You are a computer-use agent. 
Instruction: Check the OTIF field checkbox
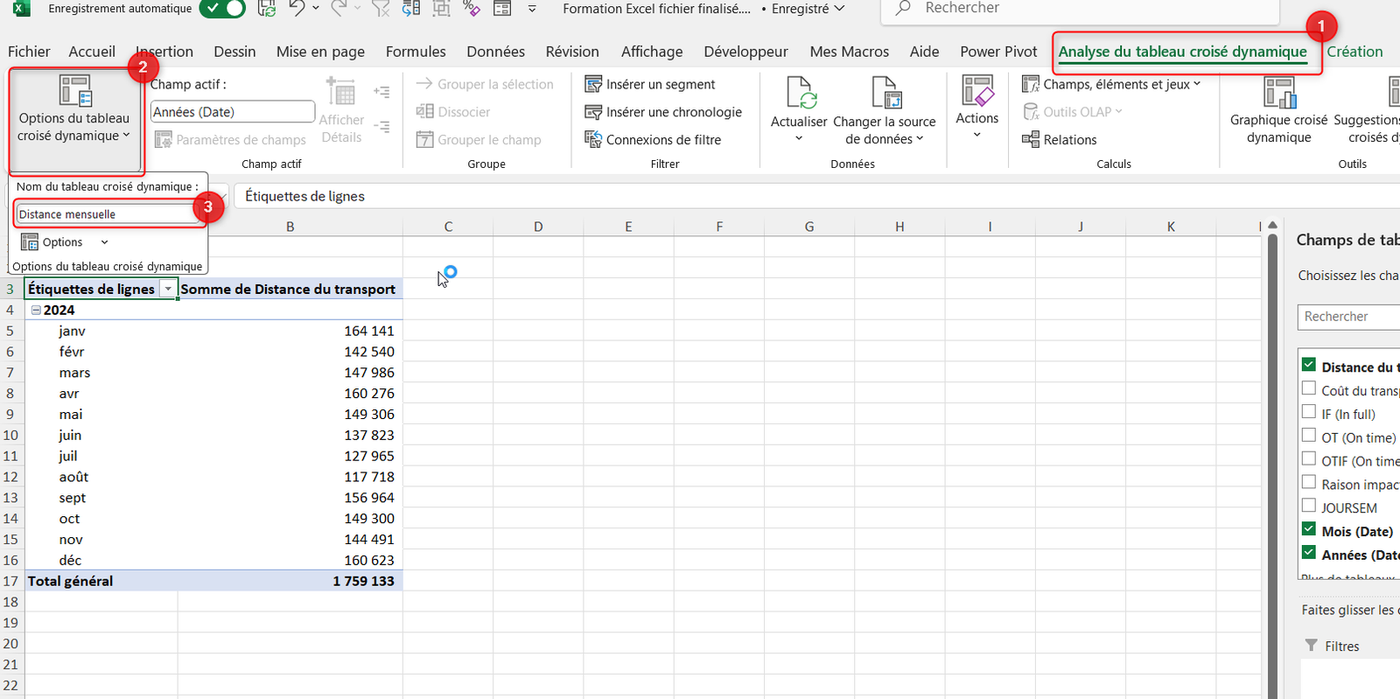pos(1309,459)
